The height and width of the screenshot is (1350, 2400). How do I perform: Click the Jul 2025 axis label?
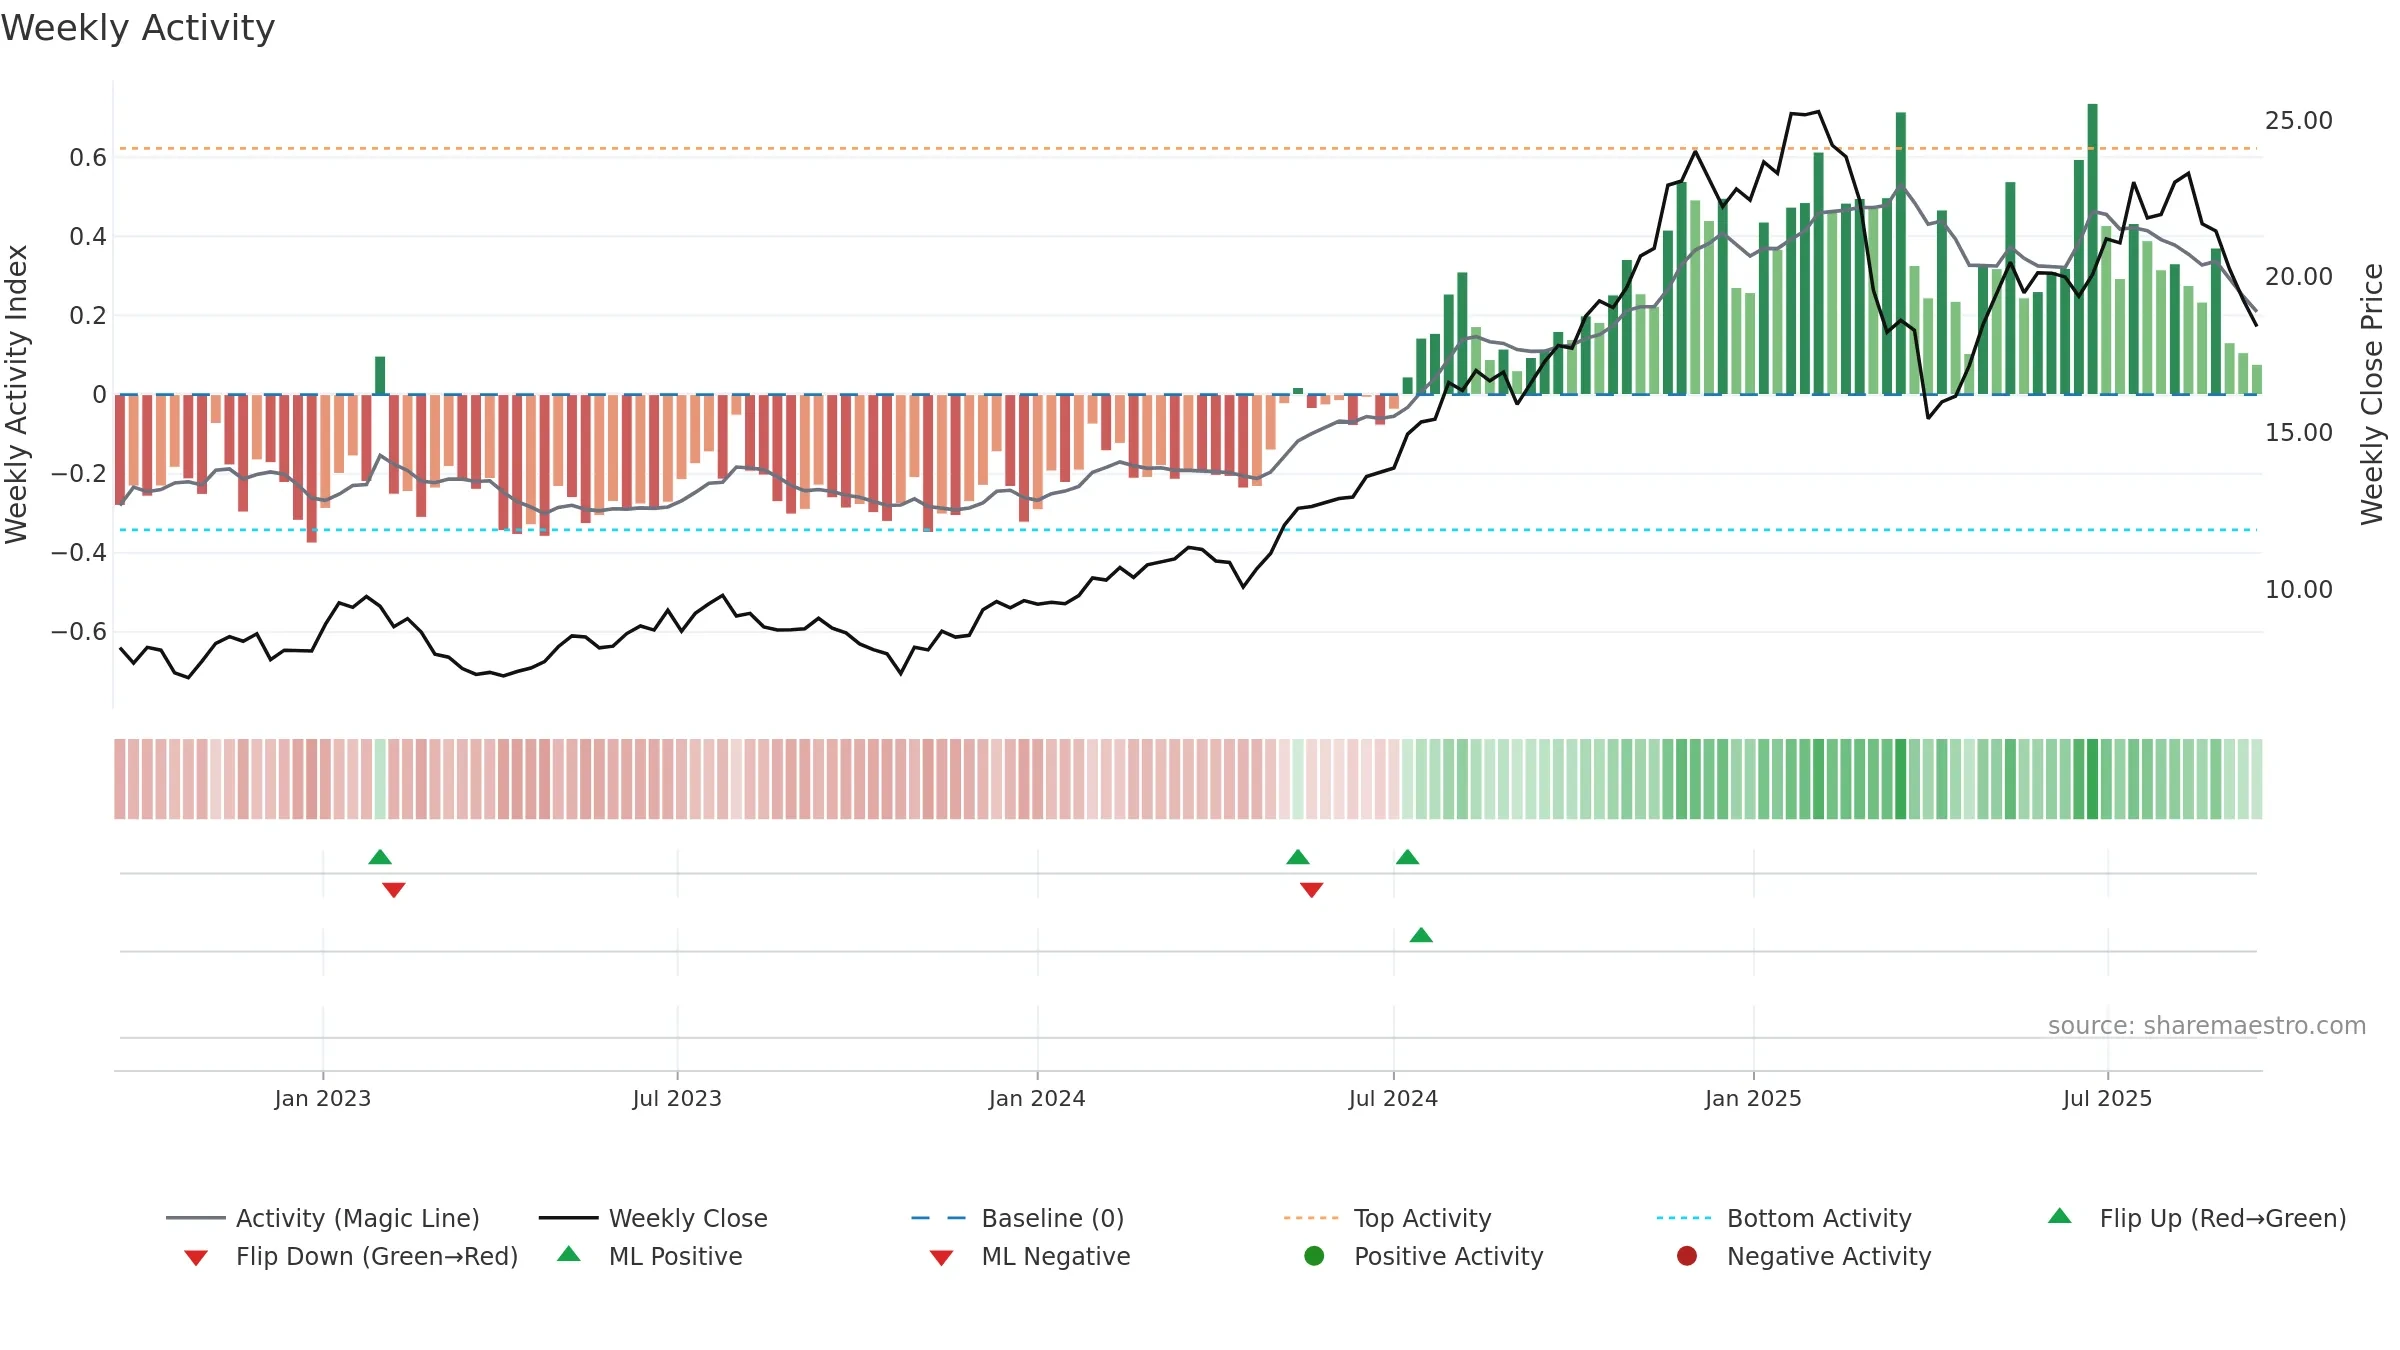(x=2107, y=1099)
